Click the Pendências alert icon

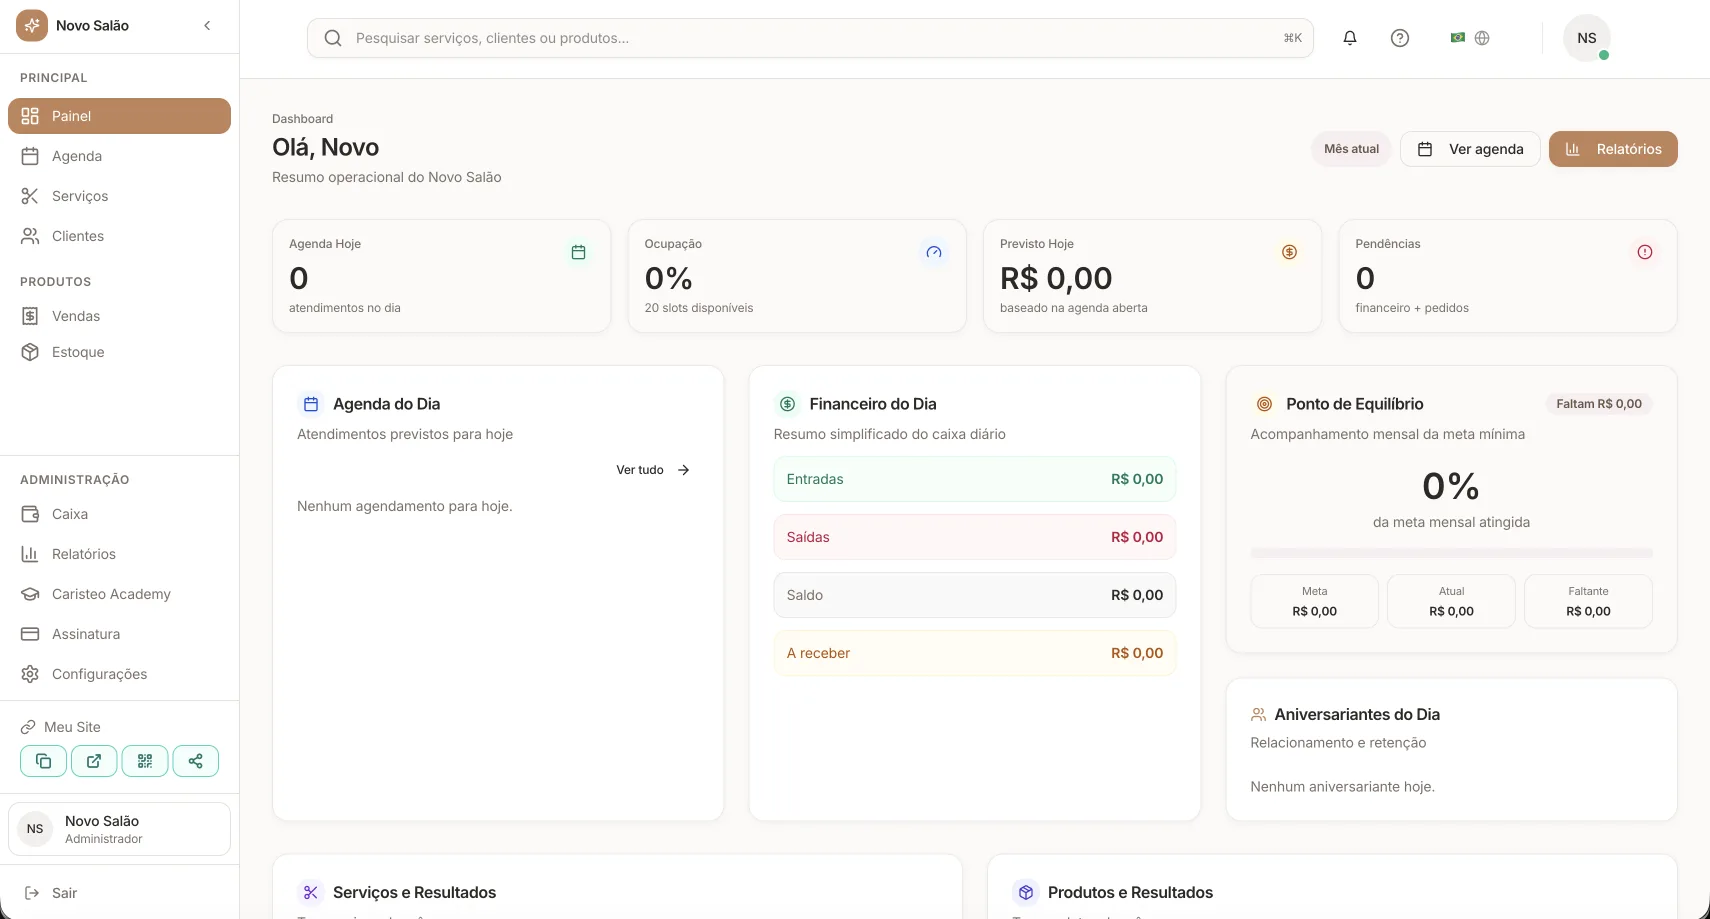[x=1645, y=252]
